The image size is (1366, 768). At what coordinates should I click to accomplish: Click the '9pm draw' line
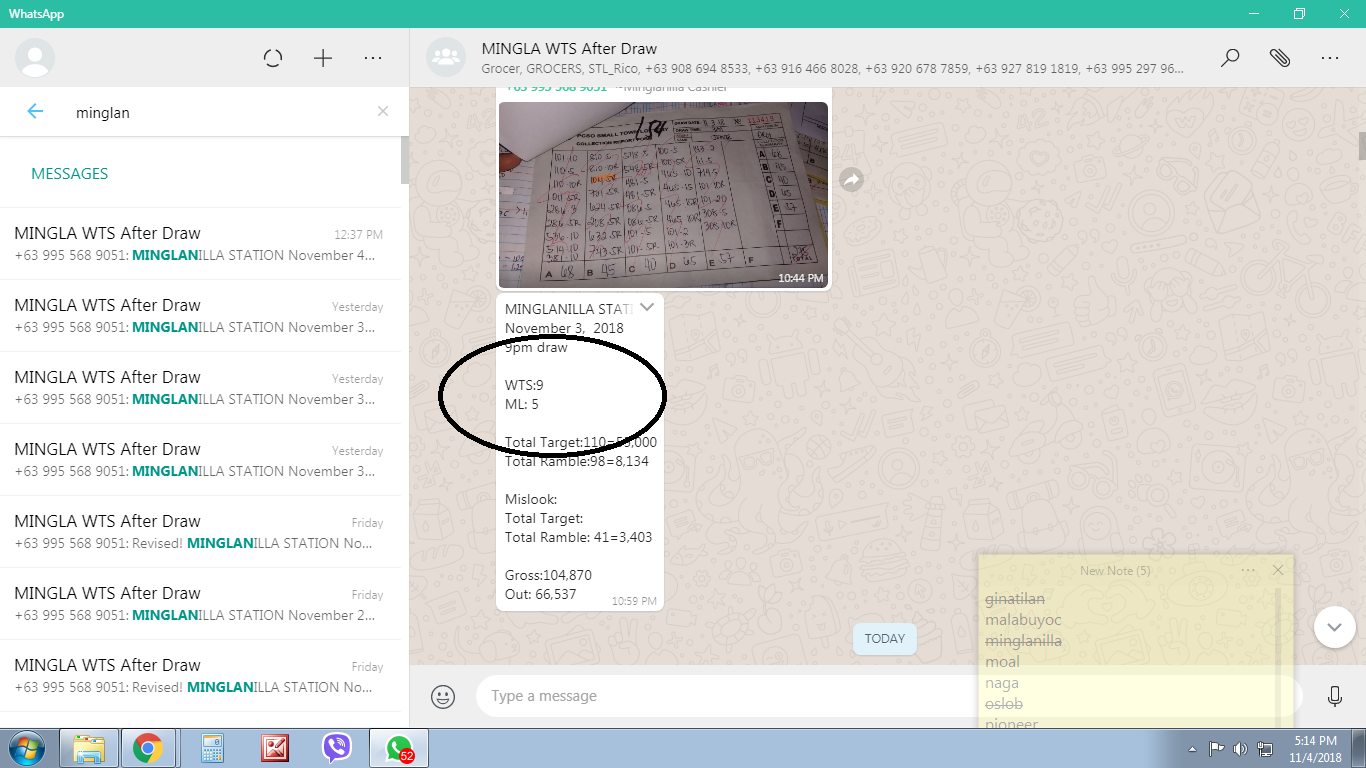point(536,347)
